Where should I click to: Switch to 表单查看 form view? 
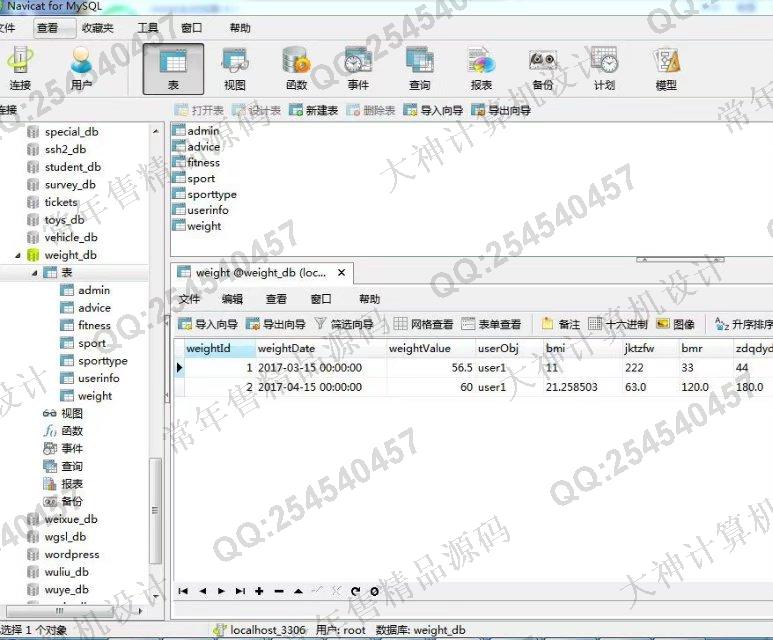coord(491,324)
